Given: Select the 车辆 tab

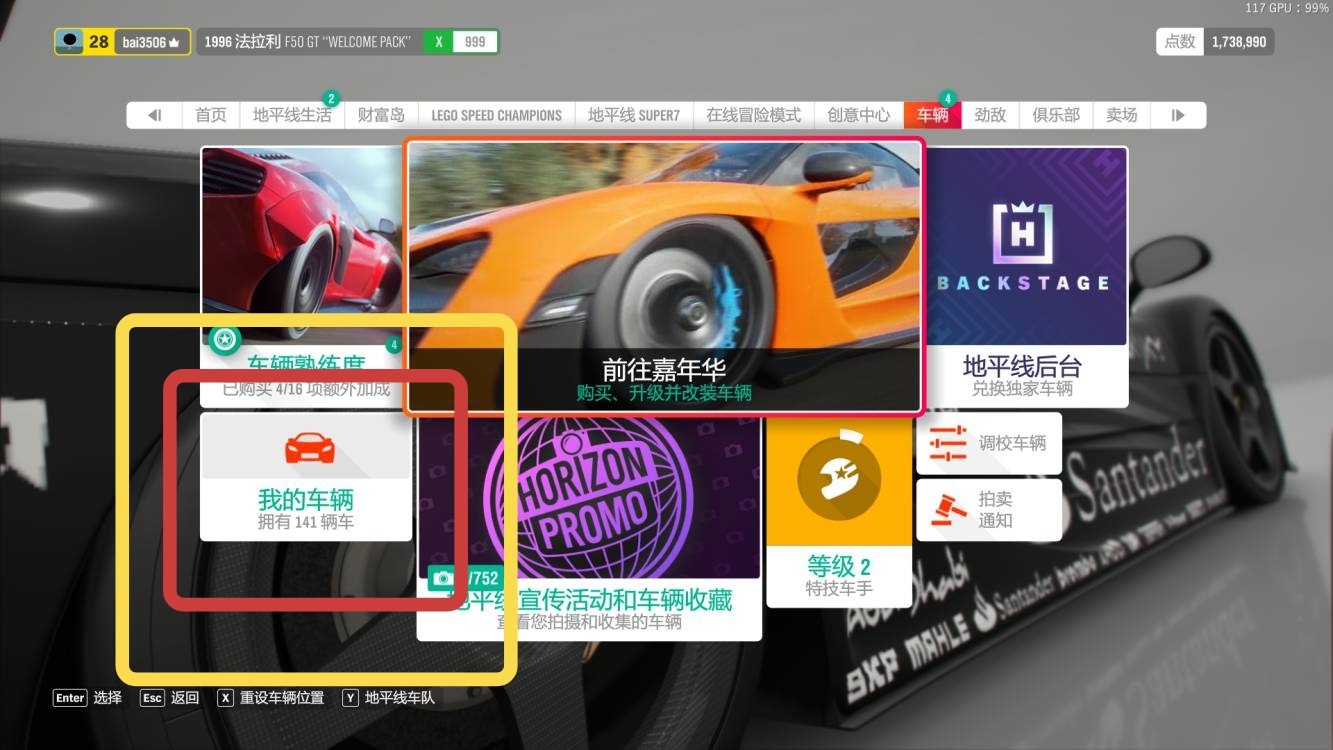Looking at the screenshot, I should (x=933, y=115).
